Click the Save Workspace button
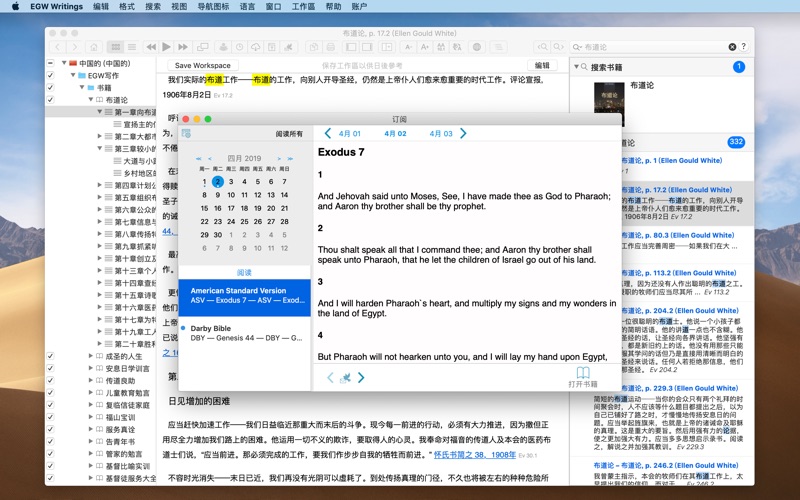The width and height of the screenshot is (800, 500). coord(203,65)
